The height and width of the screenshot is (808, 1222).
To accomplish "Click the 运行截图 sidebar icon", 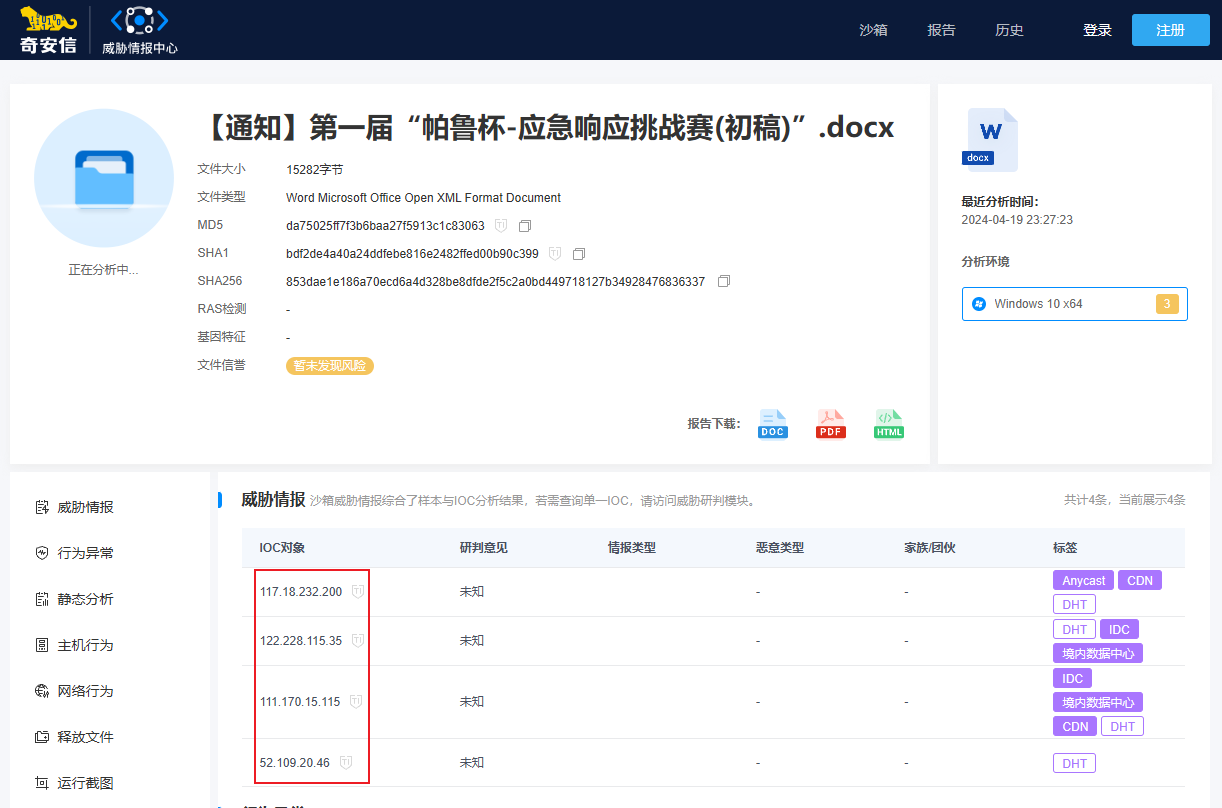I will click(x=42, y=783).
